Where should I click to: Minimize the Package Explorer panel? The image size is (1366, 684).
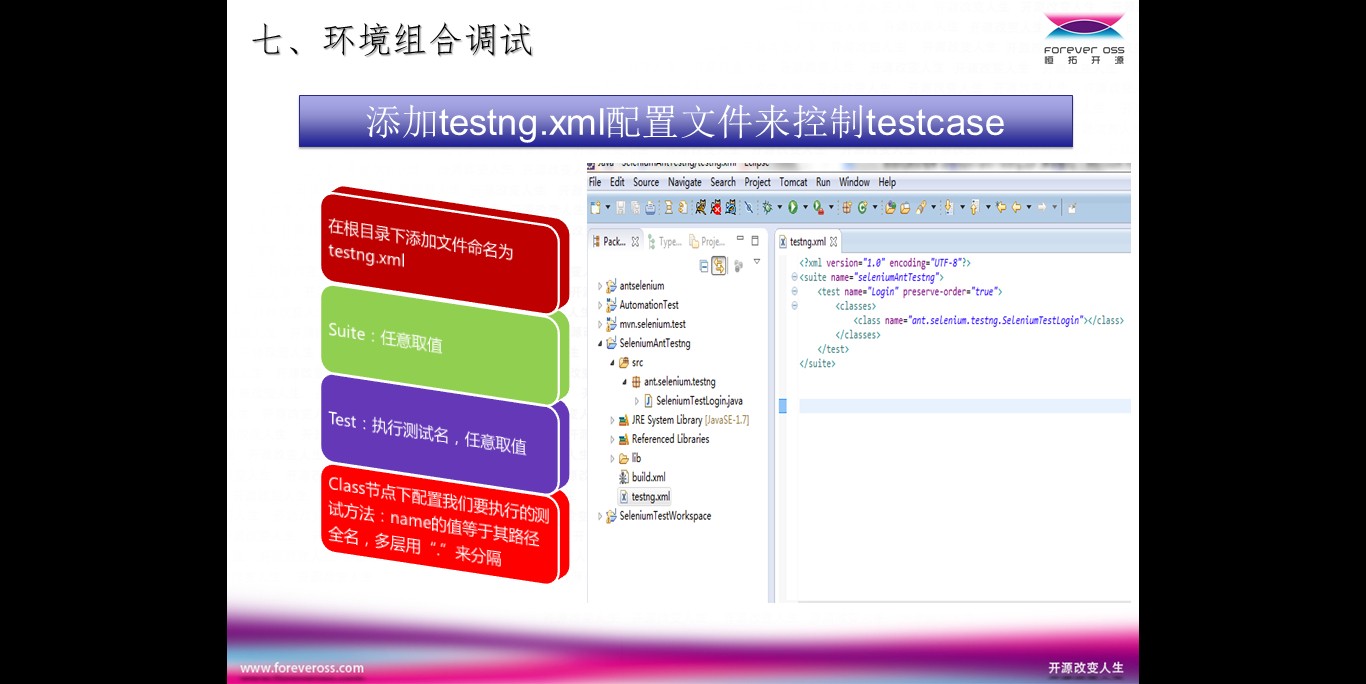click(740, 240)
